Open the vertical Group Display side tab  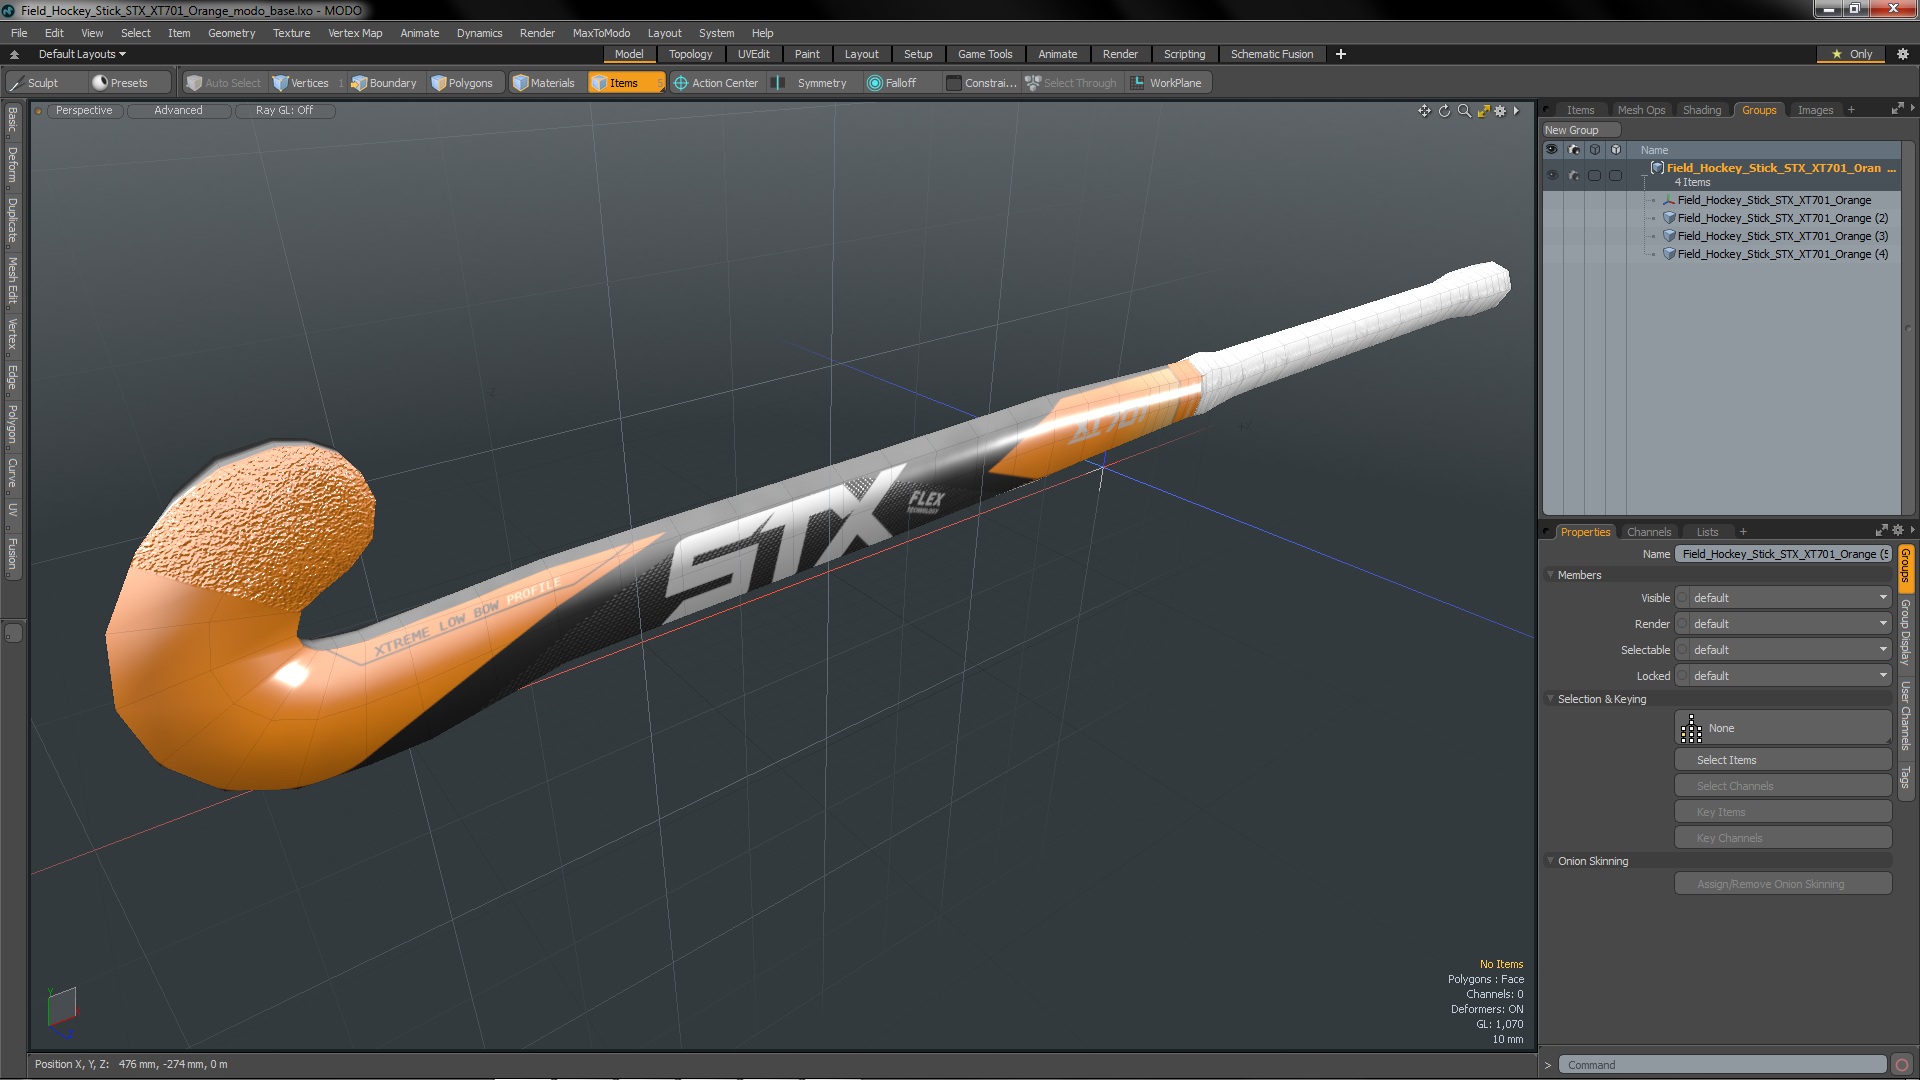click(x=1906, y=633)
